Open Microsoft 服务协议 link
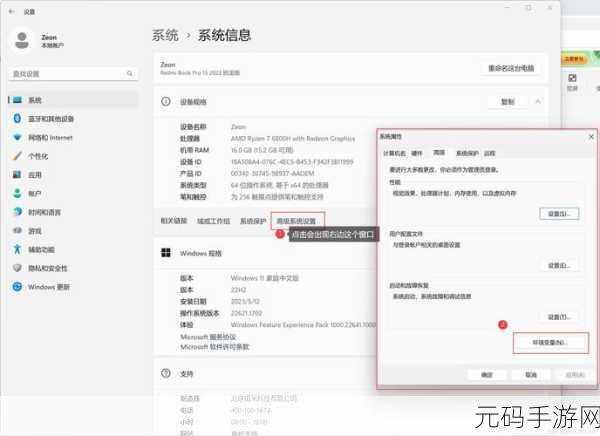This screenshot has width=600, height=436. (208, 337)
